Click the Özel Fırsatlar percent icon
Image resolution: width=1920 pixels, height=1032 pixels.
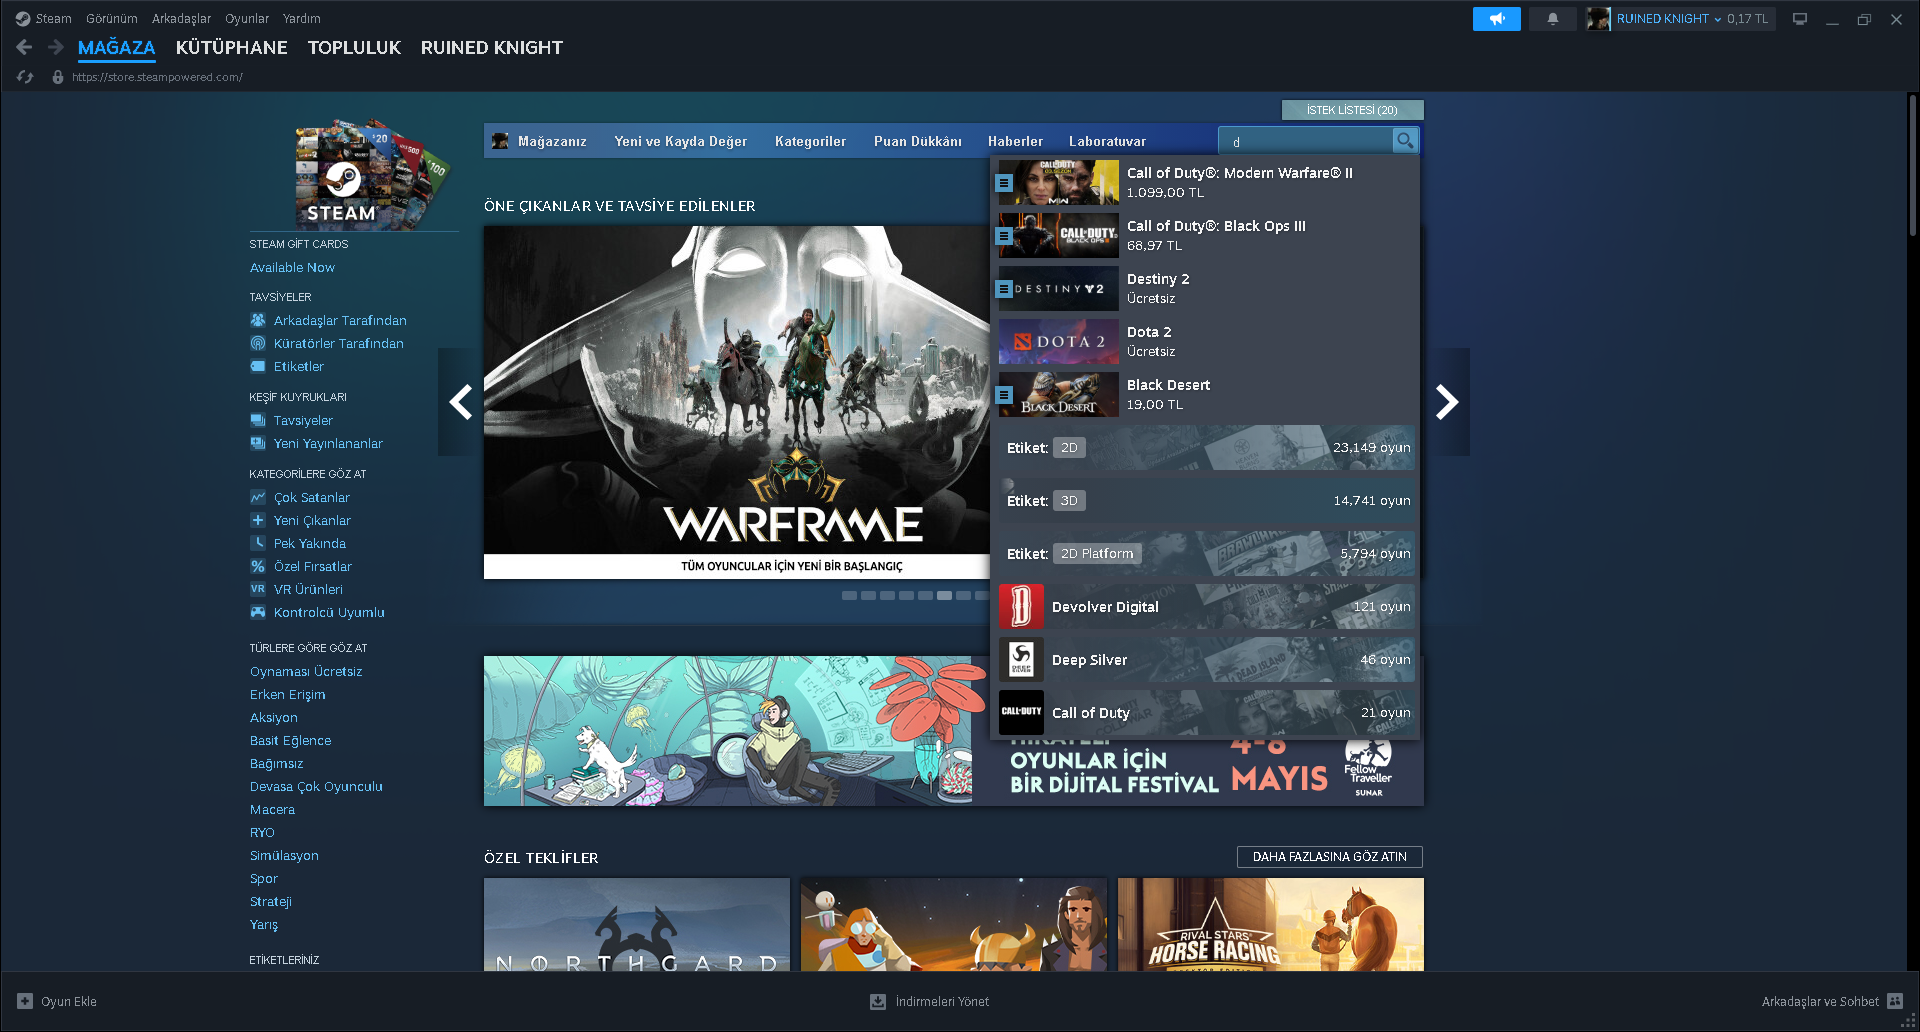pyautogui.click(x=258, y=566)
